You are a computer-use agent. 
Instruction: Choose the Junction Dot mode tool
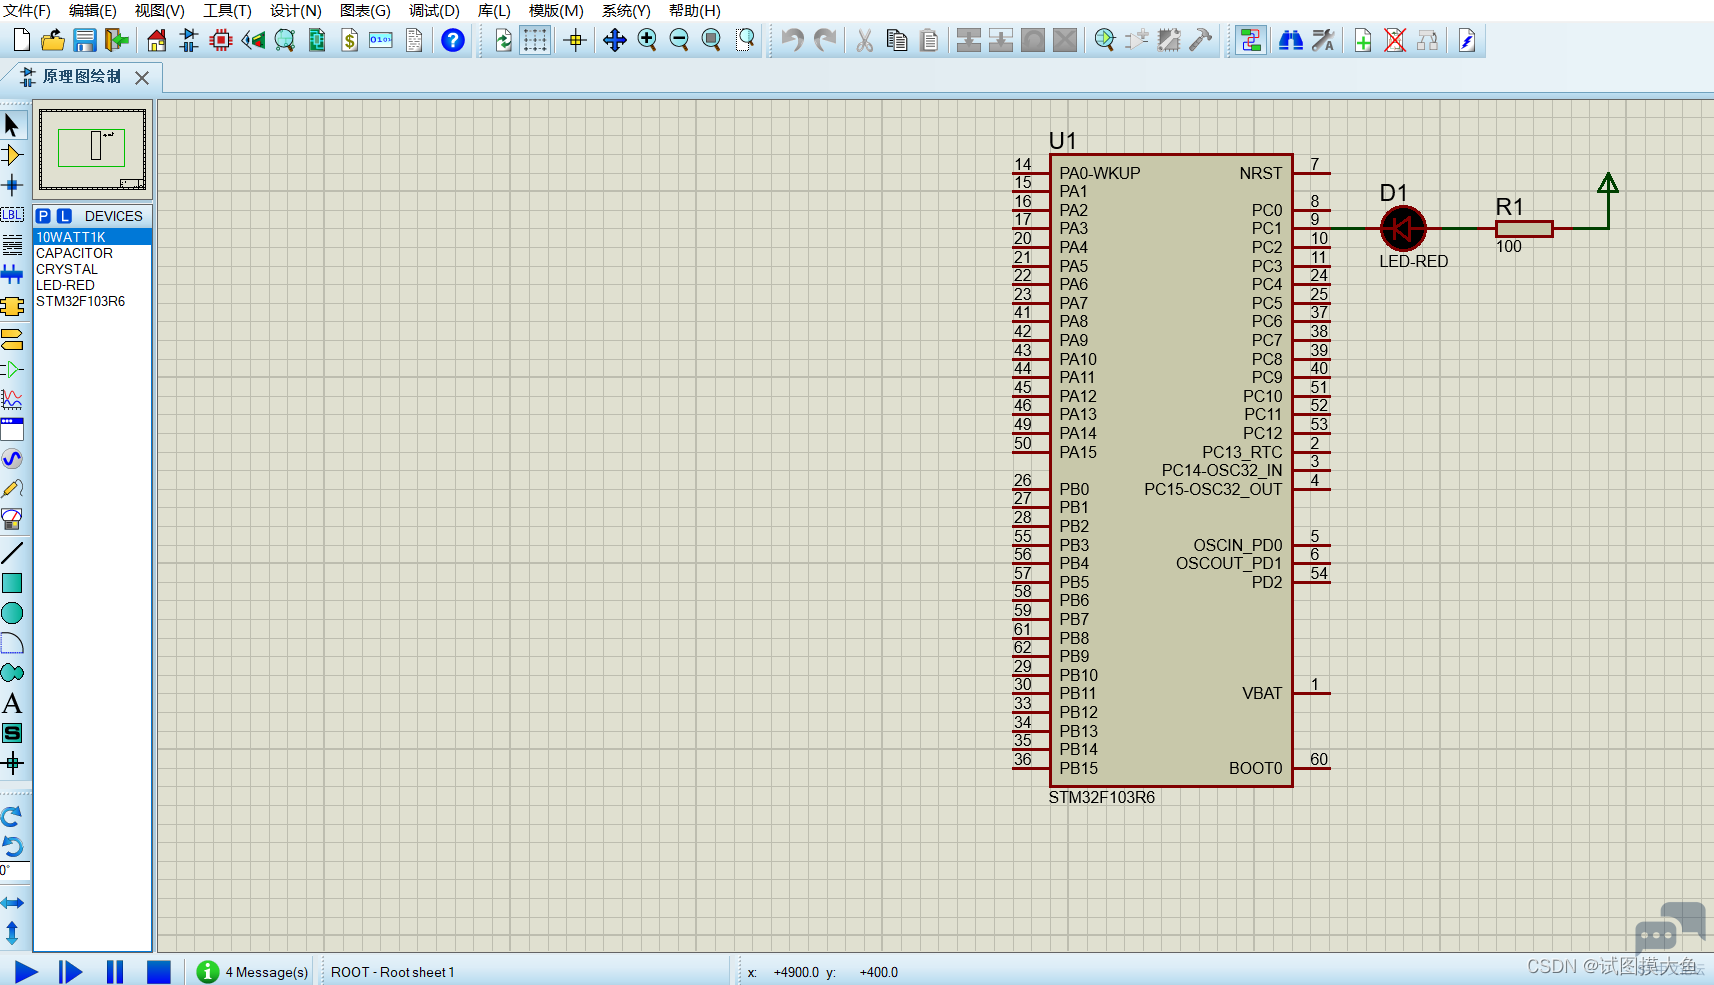pyautogui.click(x=12, y=185)
